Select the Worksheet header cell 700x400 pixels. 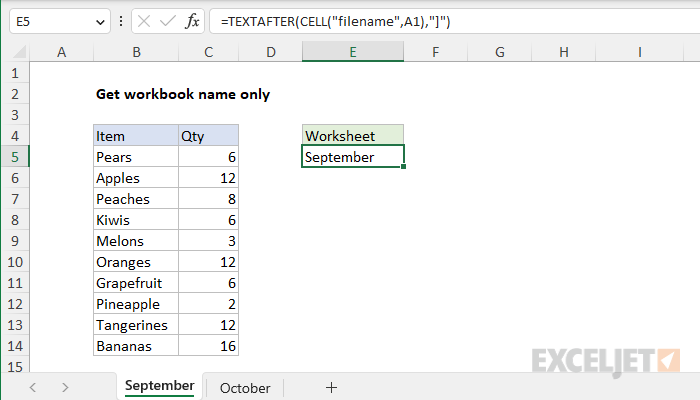[x=352, y=136]
